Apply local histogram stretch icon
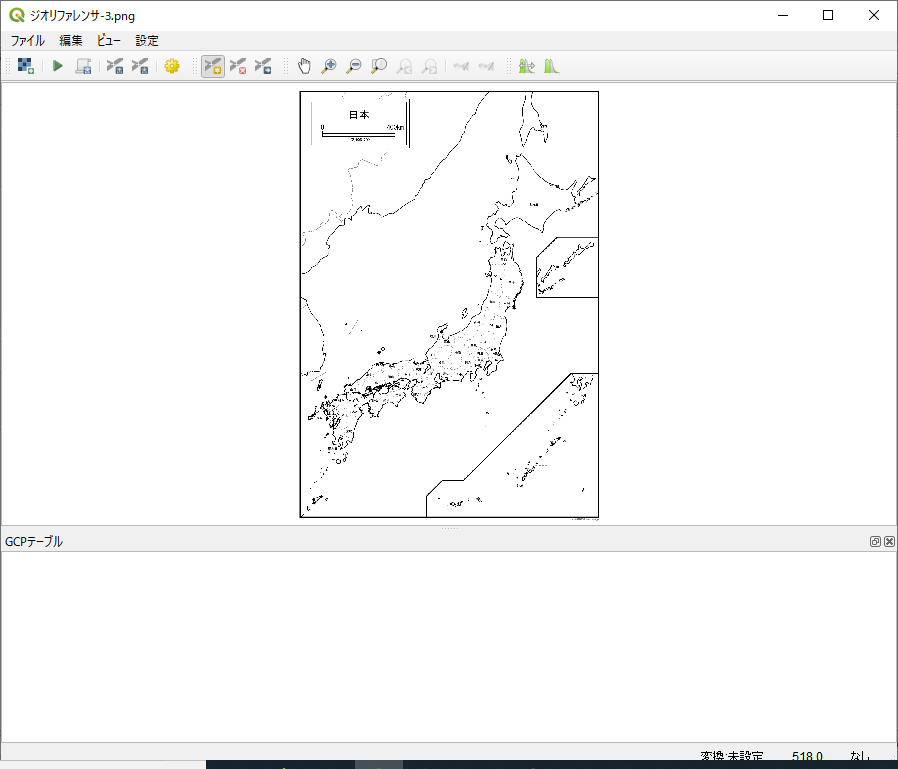Screen dimensions: 898x769 552,66
